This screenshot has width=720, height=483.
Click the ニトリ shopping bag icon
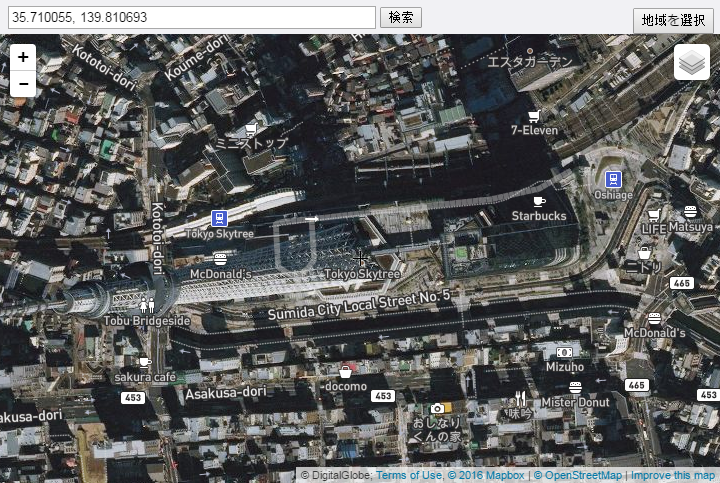tap(644, 253)
